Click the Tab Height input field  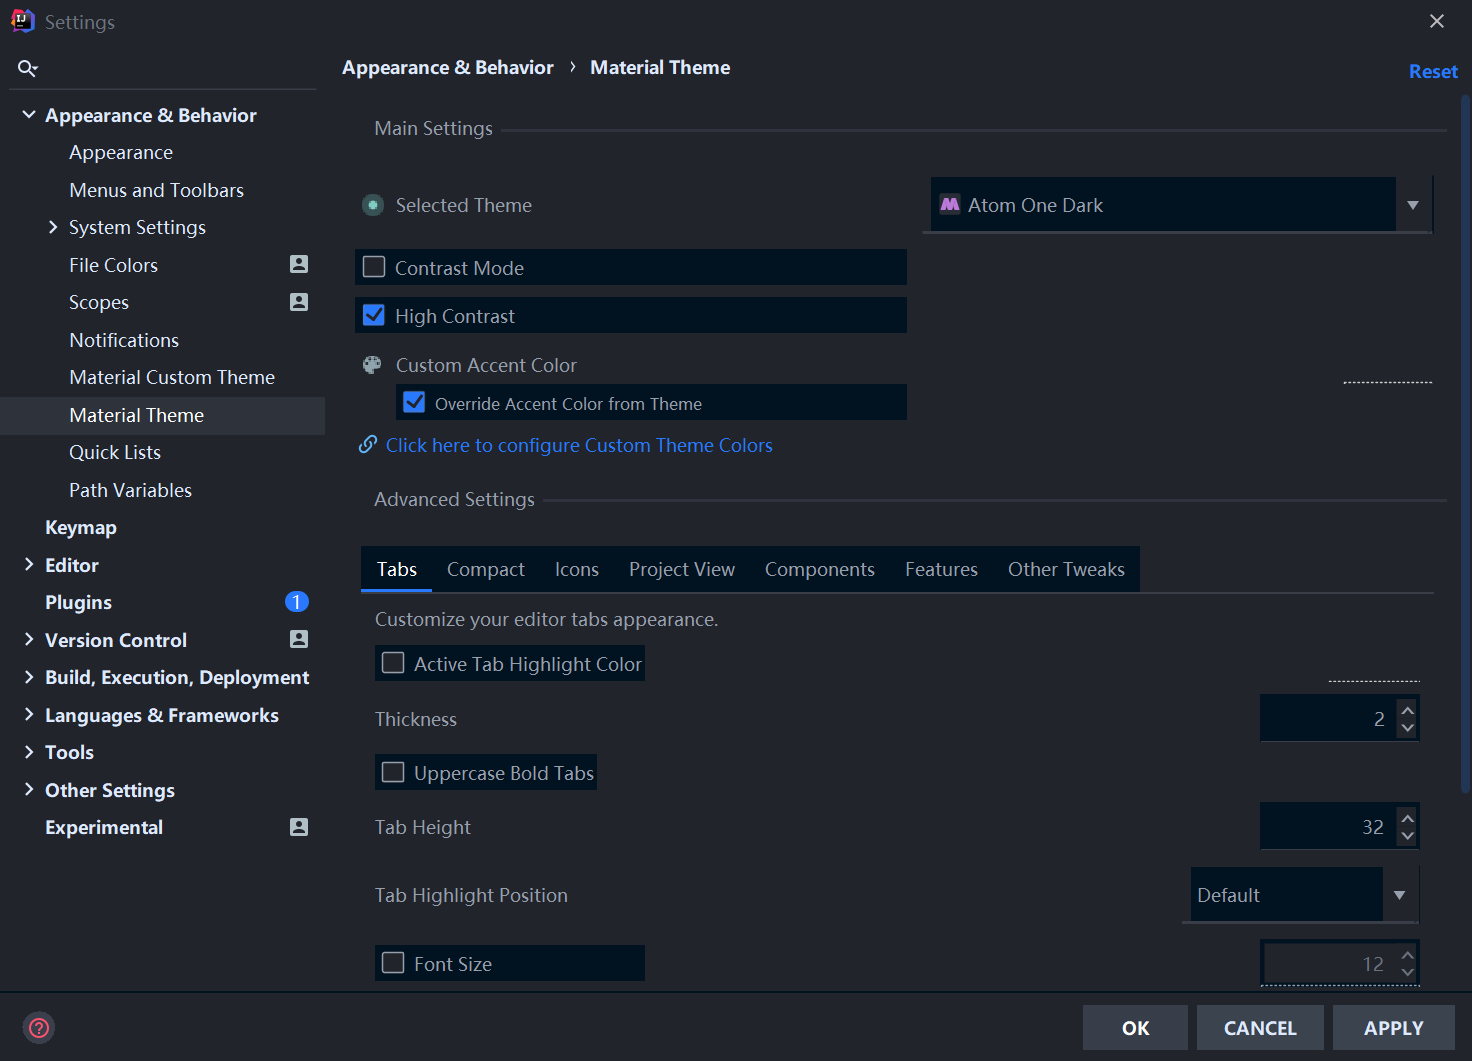coord(1329,827)
